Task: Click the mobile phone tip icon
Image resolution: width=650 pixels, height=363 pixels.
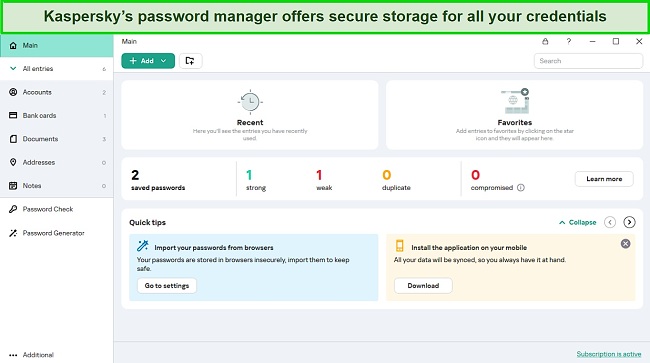Action: (400, 246)
